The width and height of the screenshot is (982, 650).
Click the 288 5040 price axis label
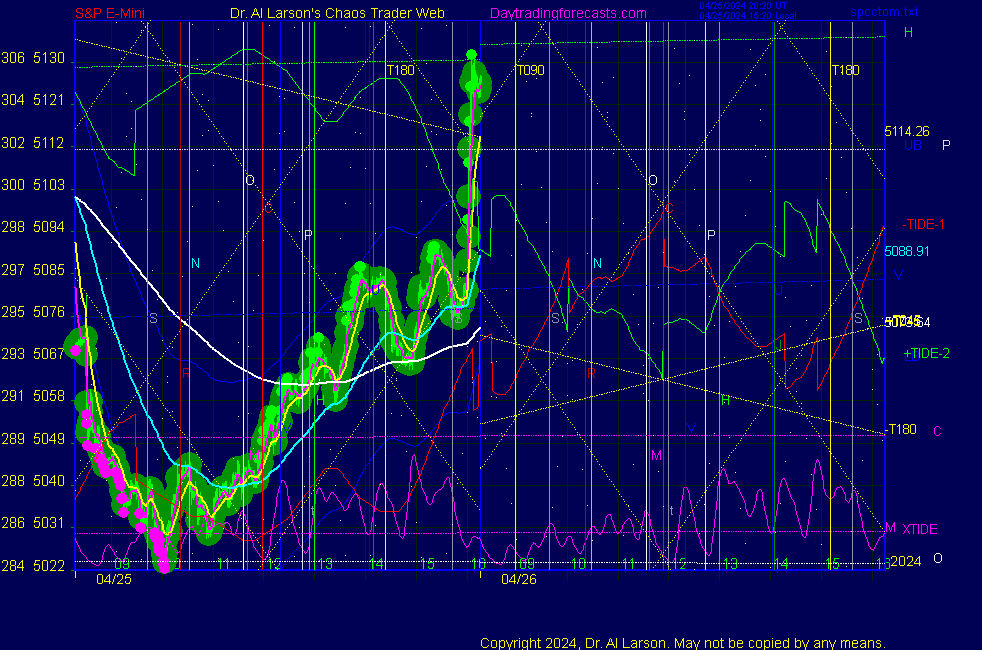(x=33, y=481)
